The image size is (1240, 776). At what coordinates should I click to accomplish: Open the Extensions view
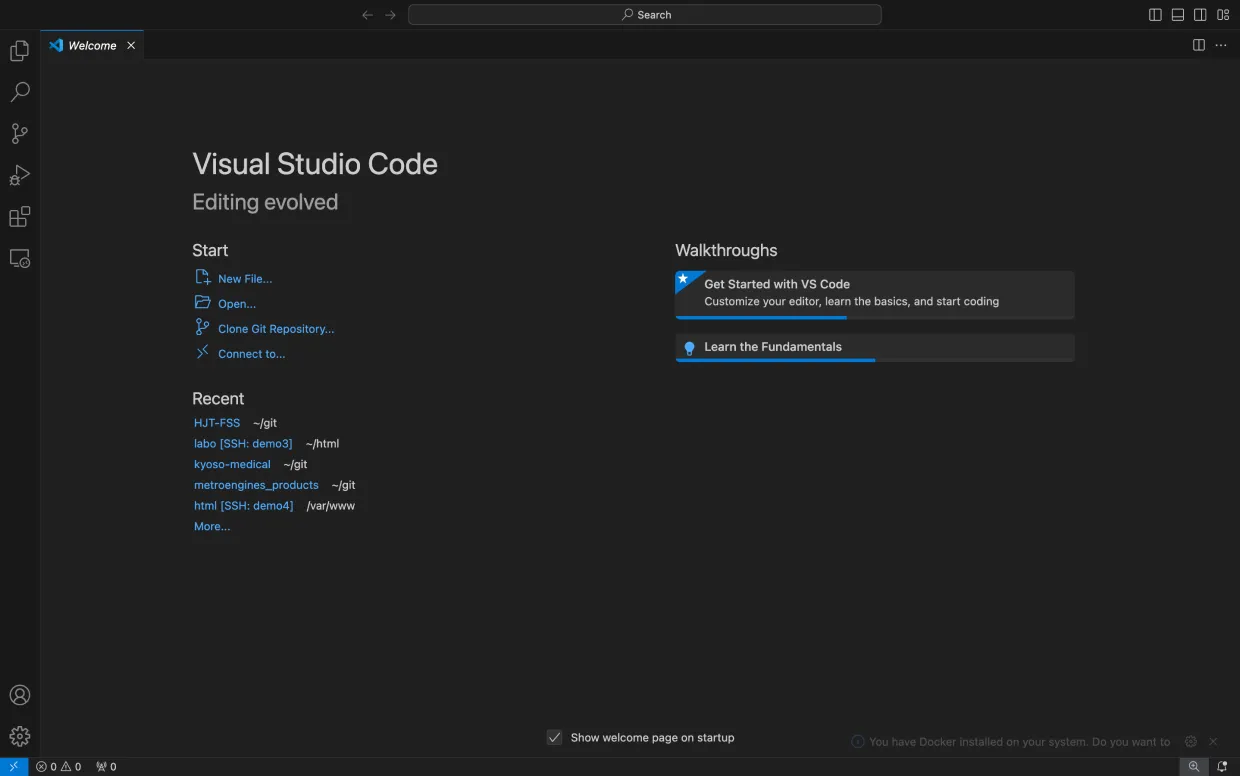(x=20, y=217)
